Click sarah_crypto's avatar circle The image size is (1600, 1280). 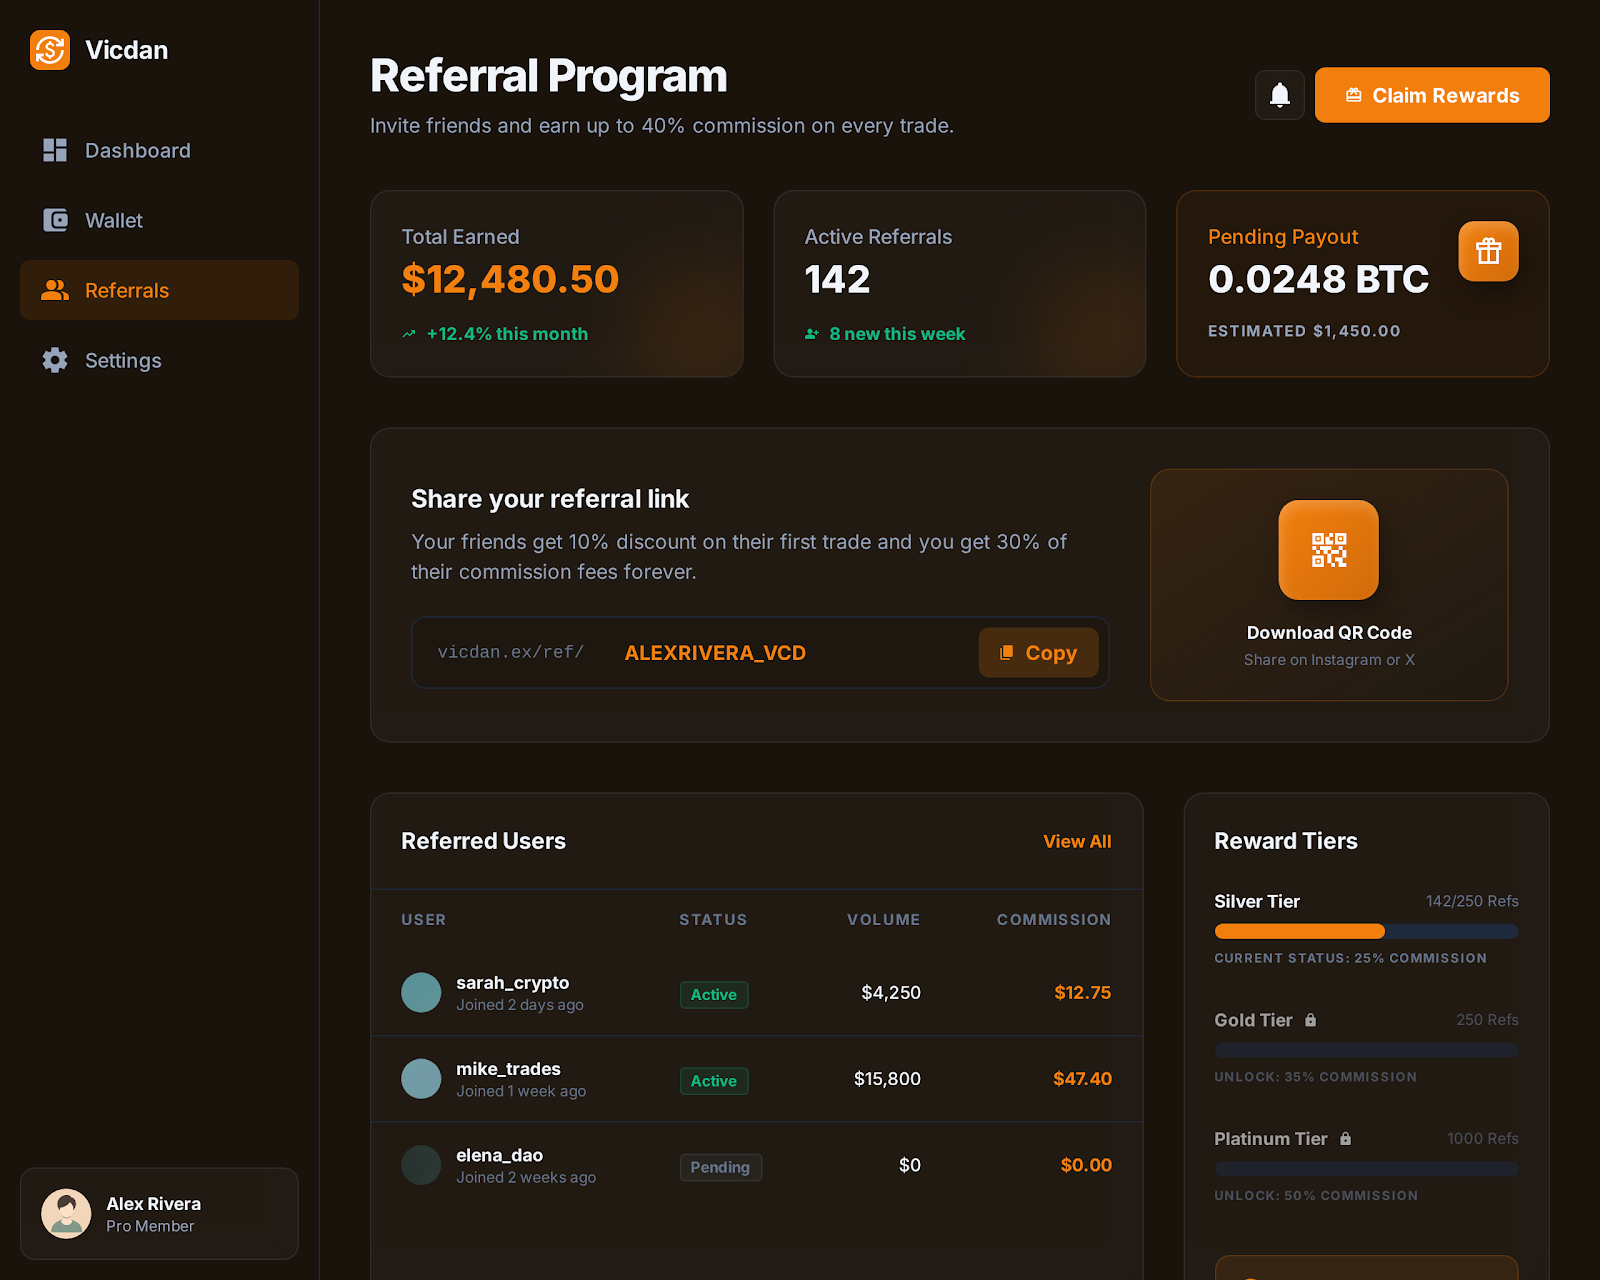pos(421,993)
